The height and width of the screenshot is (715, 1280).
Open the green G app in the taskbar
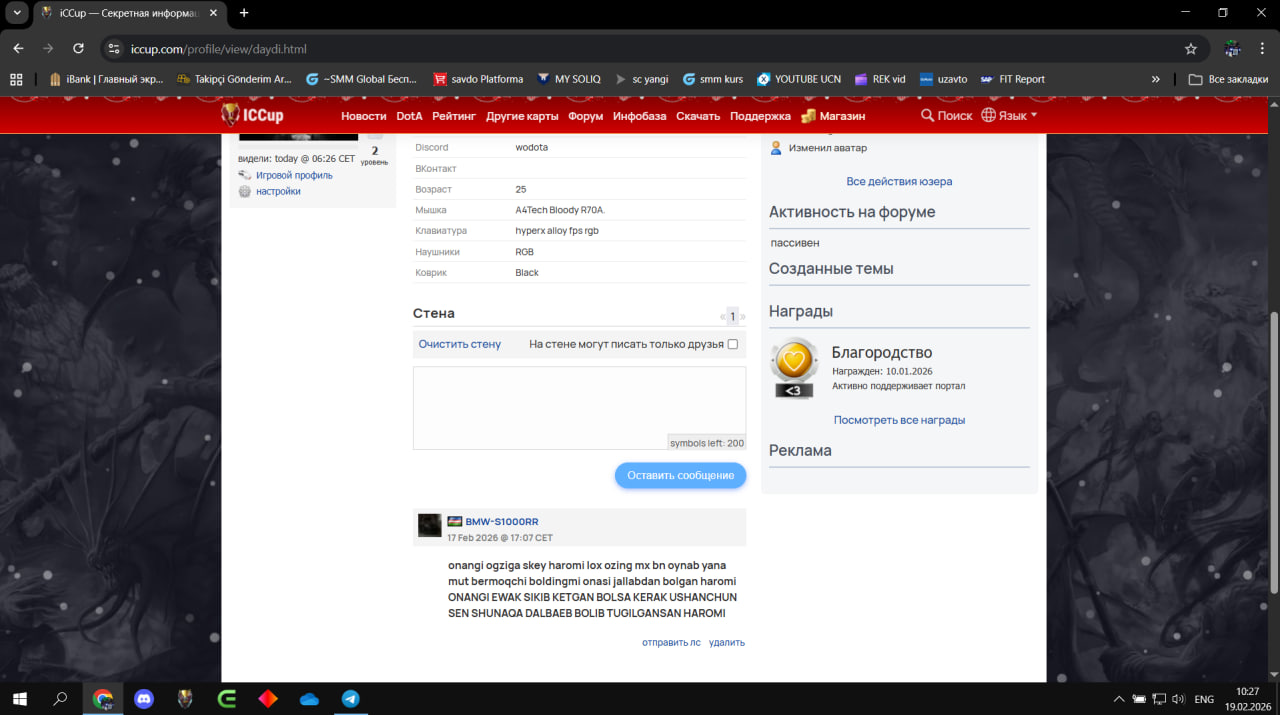point(227,699)
